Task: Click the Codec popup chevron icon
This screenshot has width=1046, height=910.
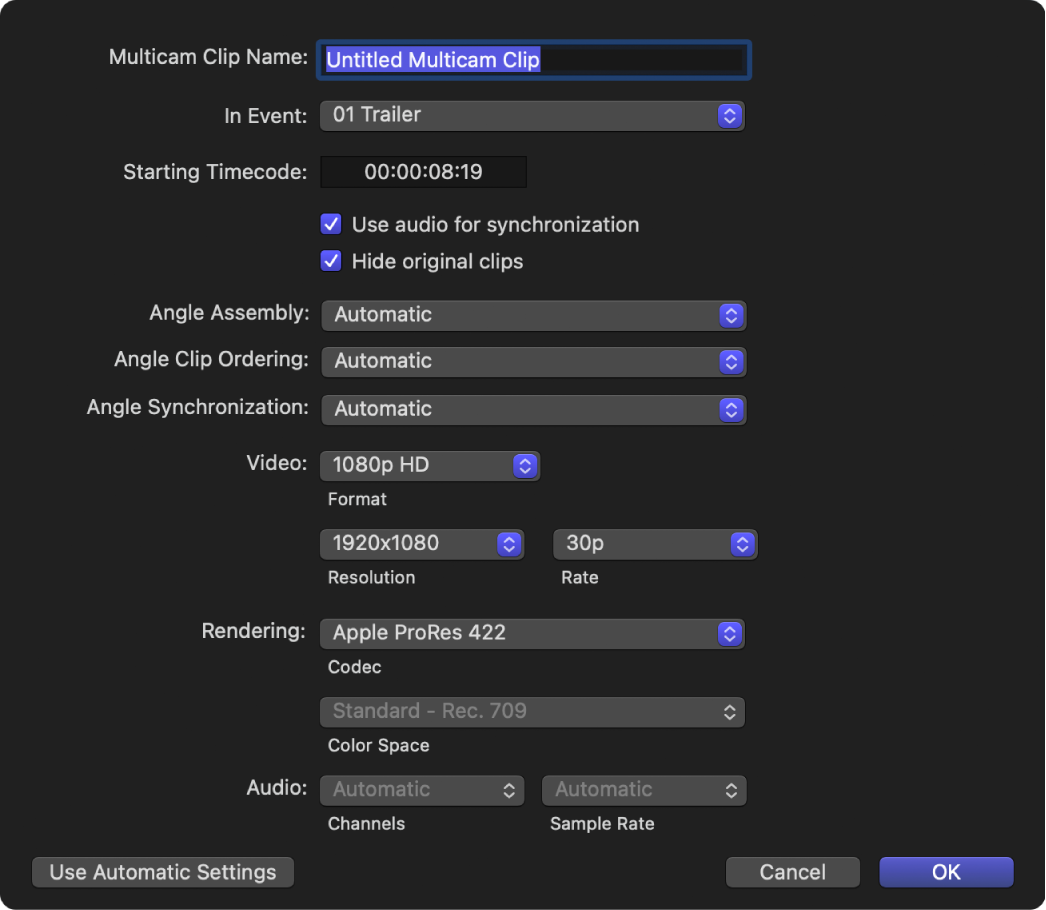Action: point(731,633)
